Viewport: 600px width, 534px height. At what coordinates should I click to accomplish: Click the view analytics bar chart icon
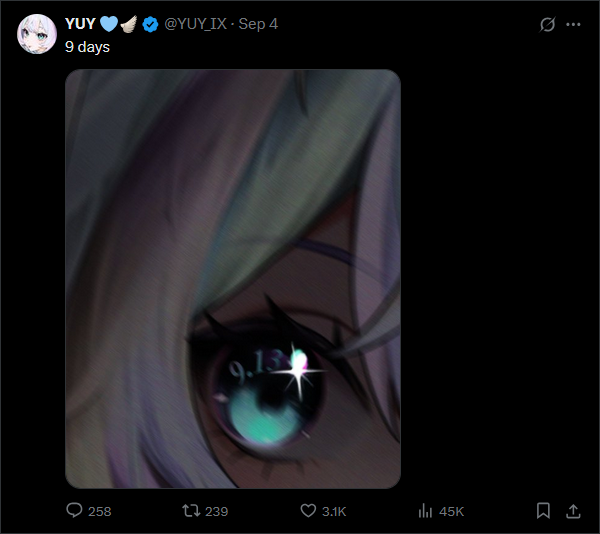pyautogui.click(x=425, y=511)
